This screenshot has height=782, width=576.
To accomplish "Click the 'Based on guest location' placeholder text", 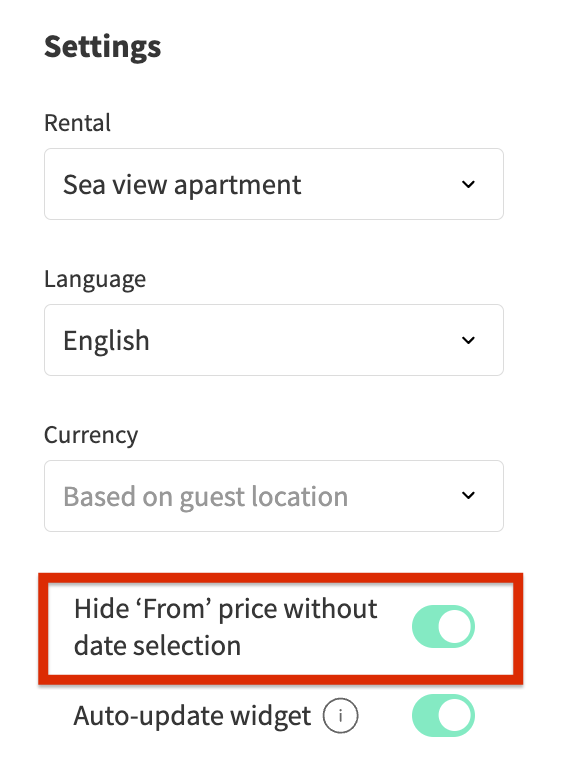I will 205,497.
